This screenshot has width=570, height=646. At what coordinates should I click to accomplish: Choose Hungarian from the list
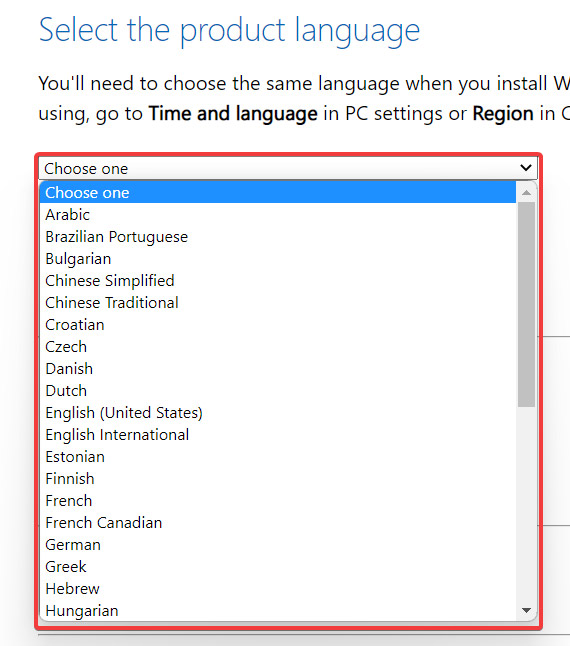278,611
